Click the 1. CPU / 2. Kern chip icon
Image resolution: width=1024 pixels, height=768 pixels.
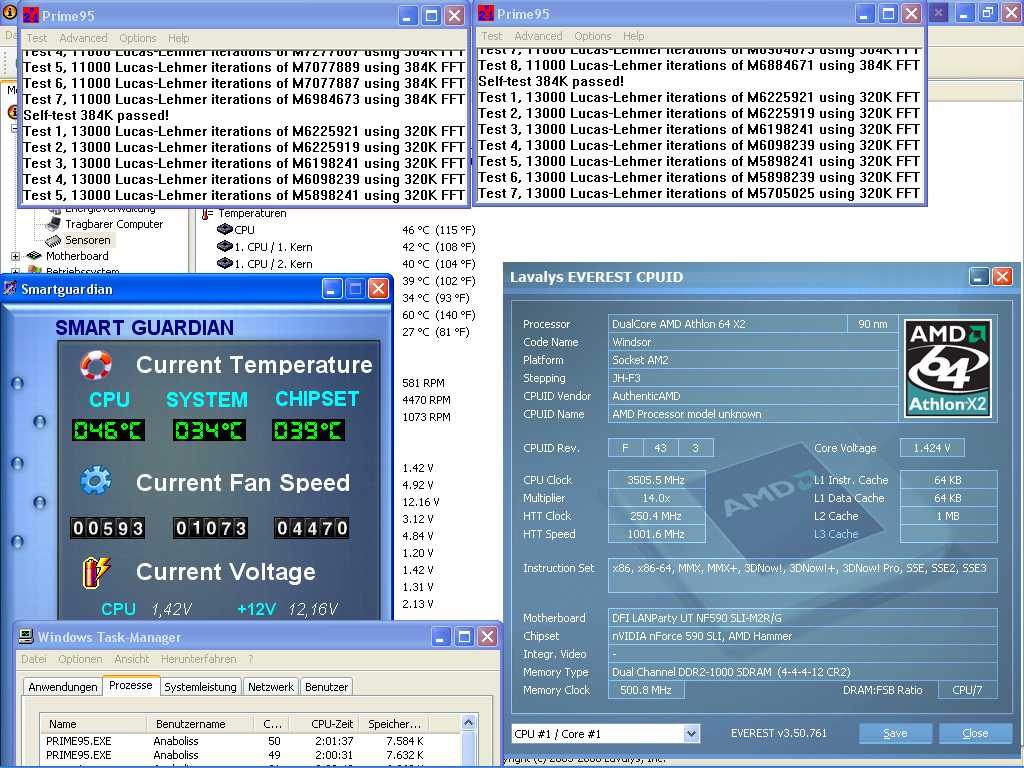(225, 263)
